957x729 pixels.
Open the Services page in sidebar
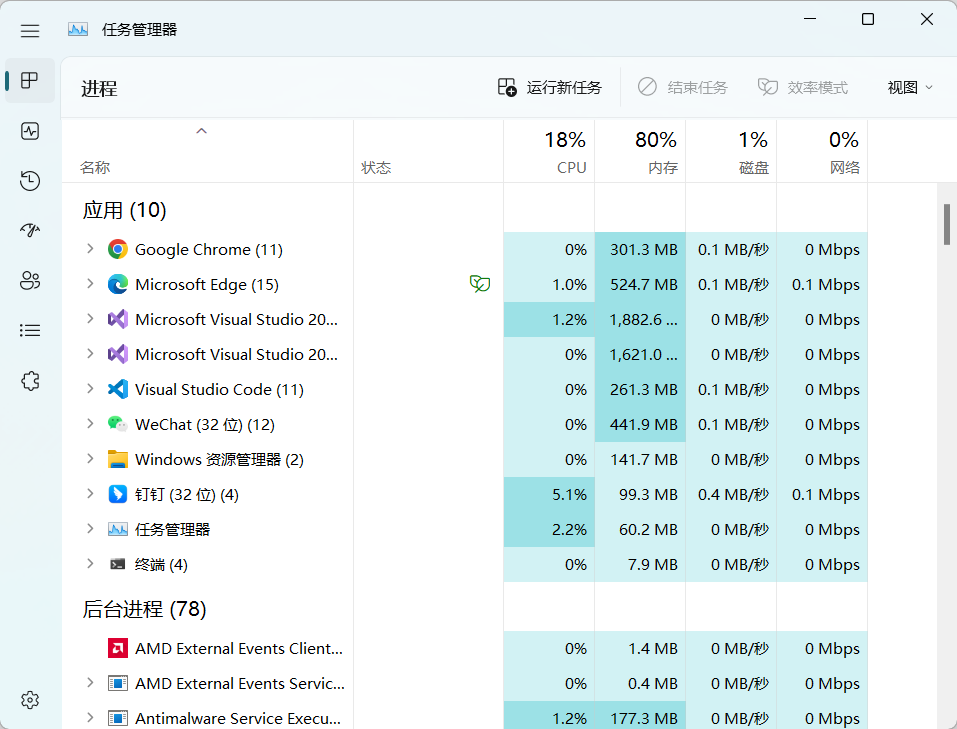29,381
